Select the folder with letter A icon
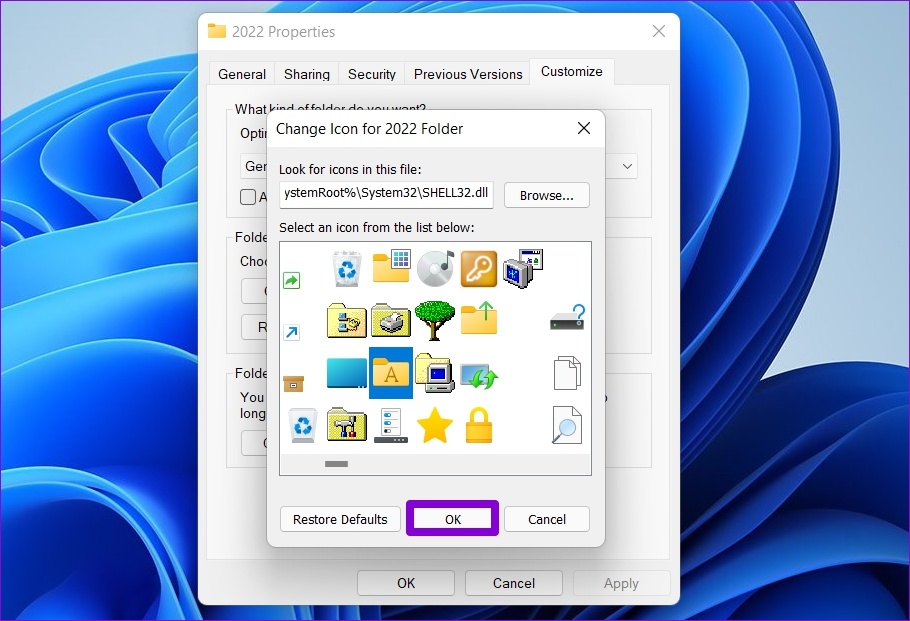 click(391, 373)
